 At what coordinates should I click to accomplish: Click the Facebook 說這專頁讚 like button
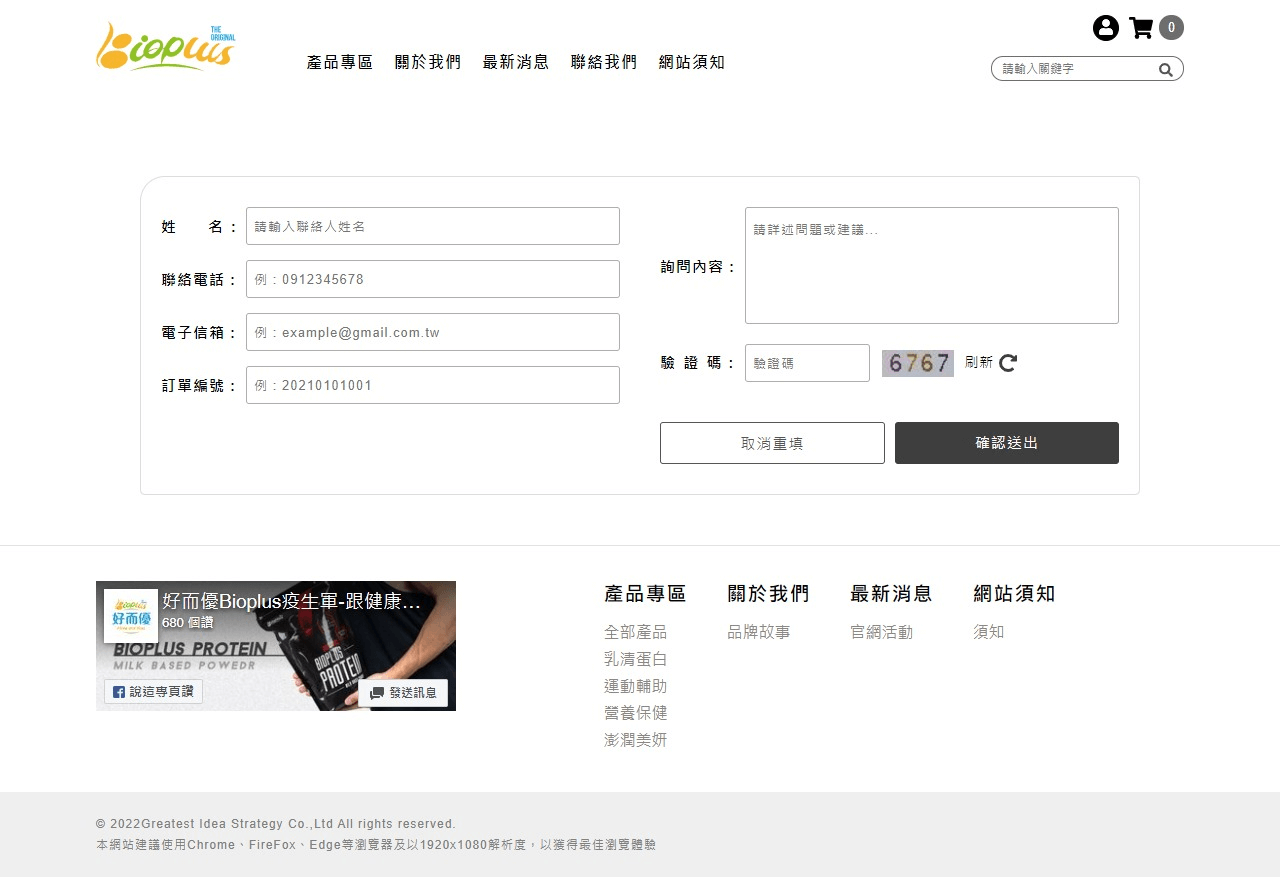pos(153,691)
